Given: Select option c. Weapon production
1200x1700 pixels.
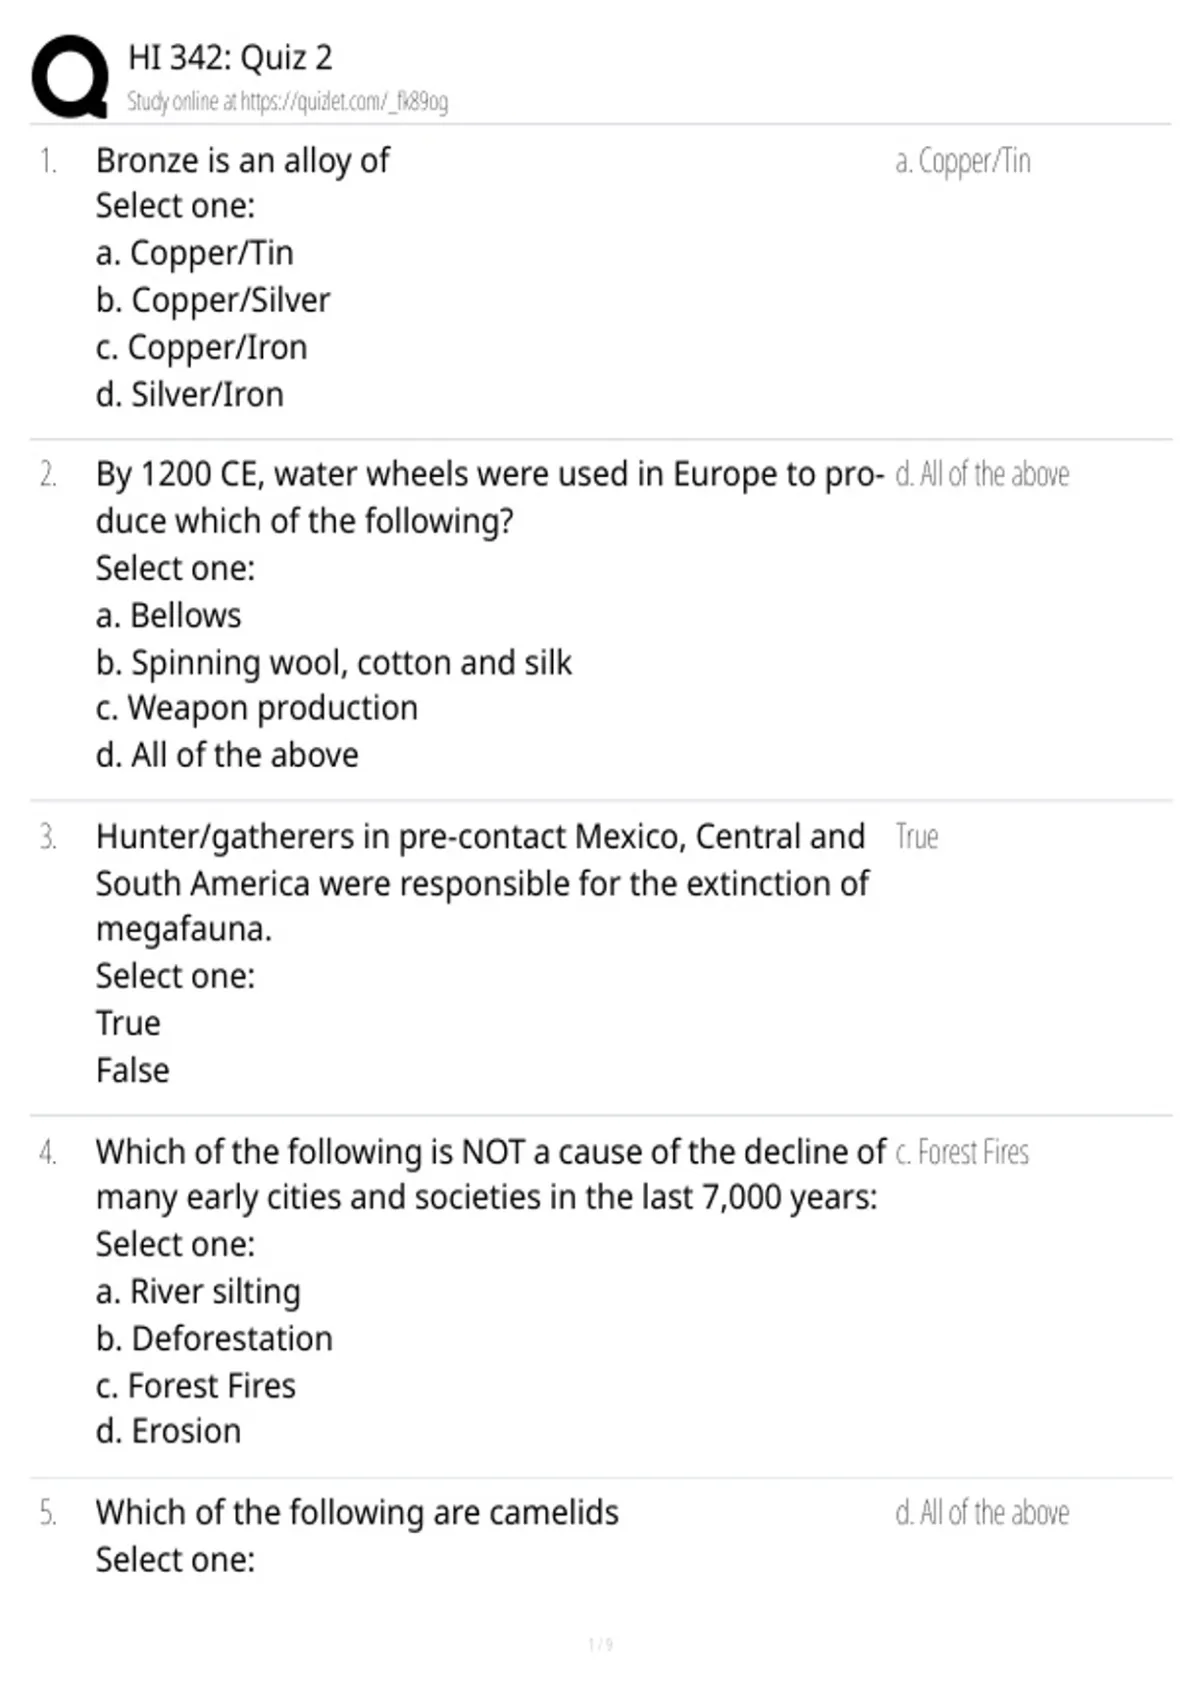Looking at the screenshot, I should (x=257, y=708).
